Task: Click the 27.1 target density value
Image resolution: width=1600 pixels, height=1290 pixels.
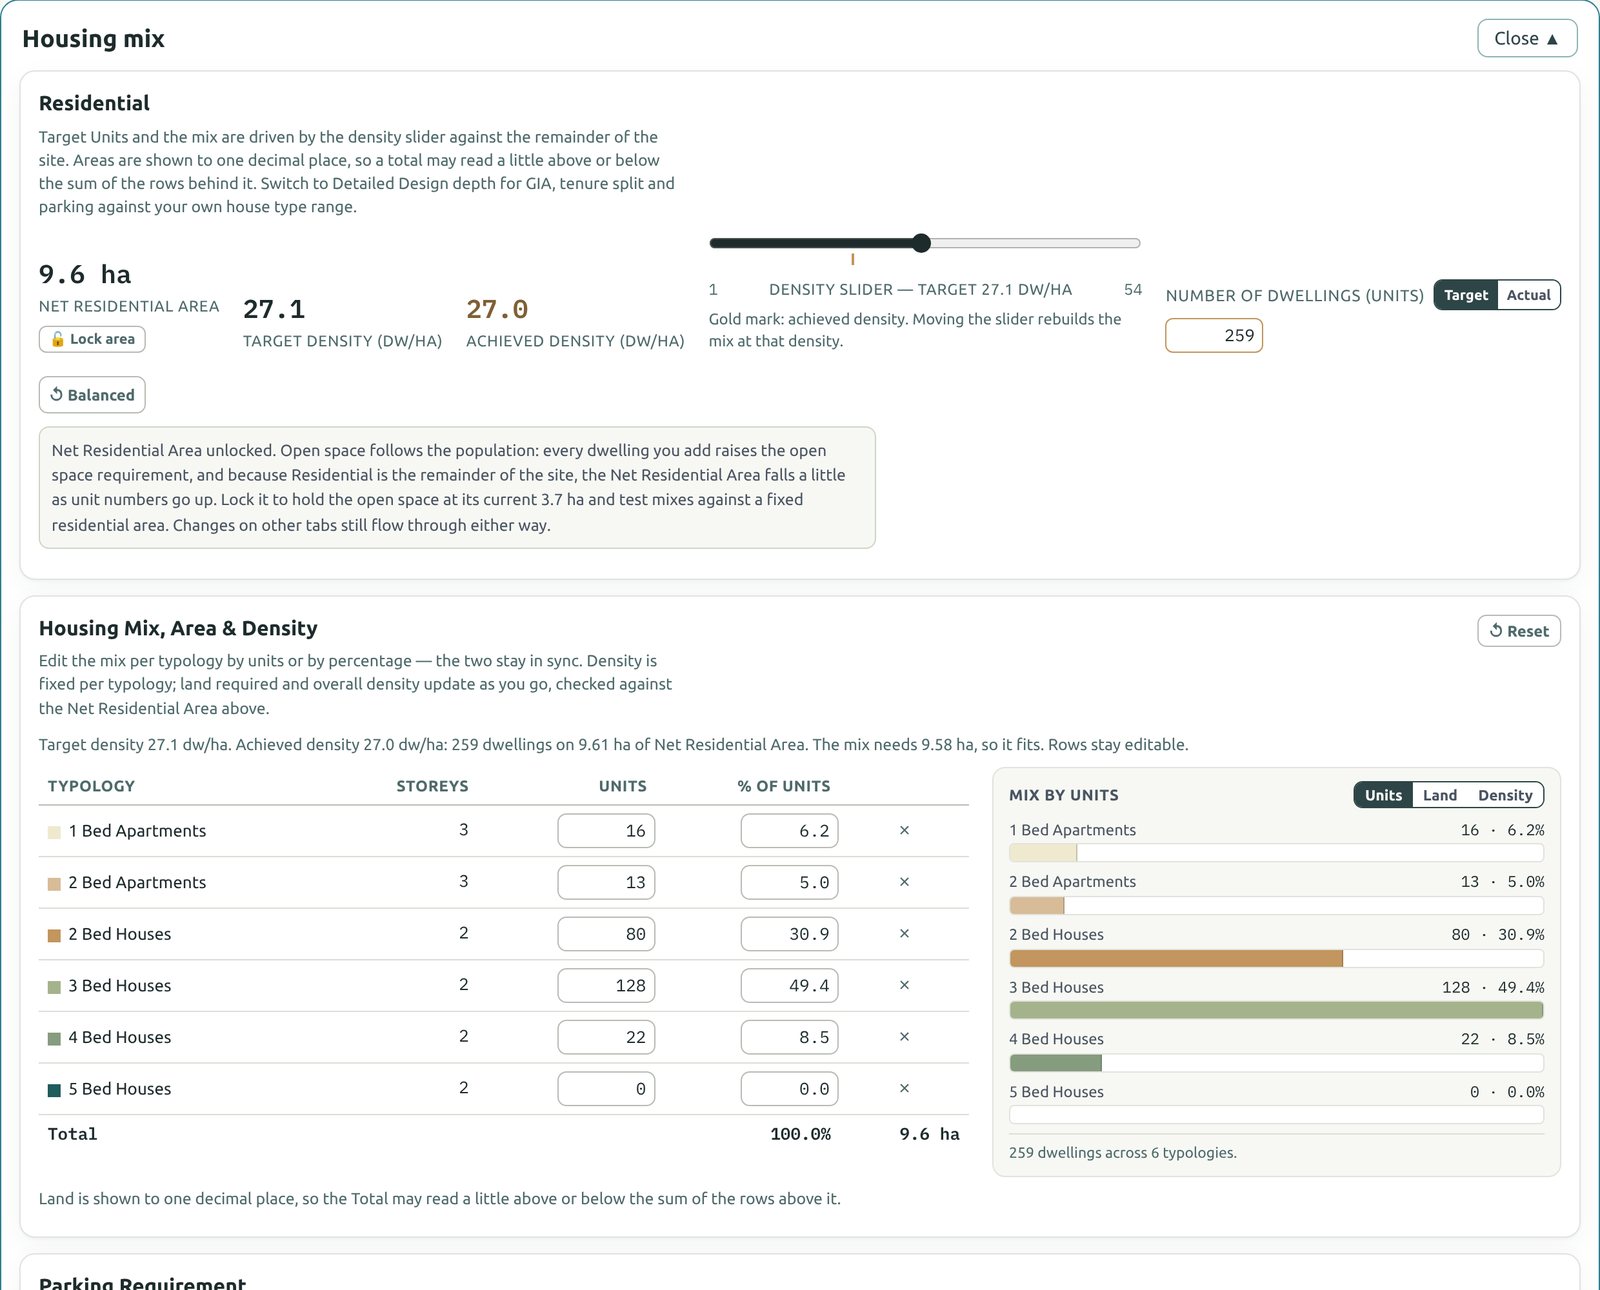Action: click(274, 309)
